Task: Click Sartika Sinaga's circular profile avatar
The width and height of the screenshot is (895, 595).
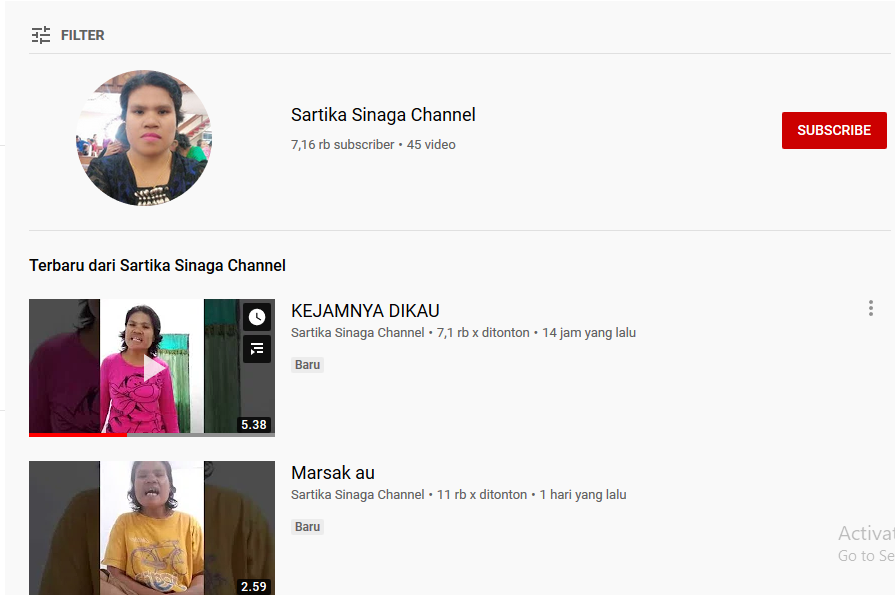Action: (144, 138)
